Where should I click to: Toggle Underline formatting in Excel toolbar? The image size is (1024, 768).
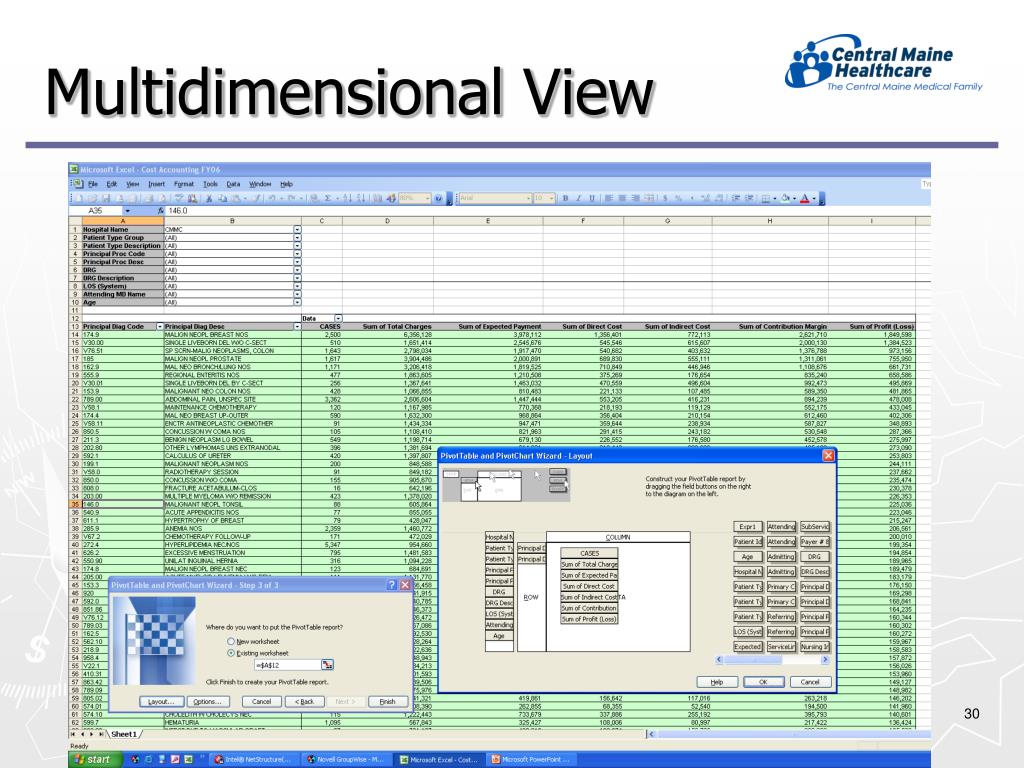pyautogui.click(x=592, y=198)
